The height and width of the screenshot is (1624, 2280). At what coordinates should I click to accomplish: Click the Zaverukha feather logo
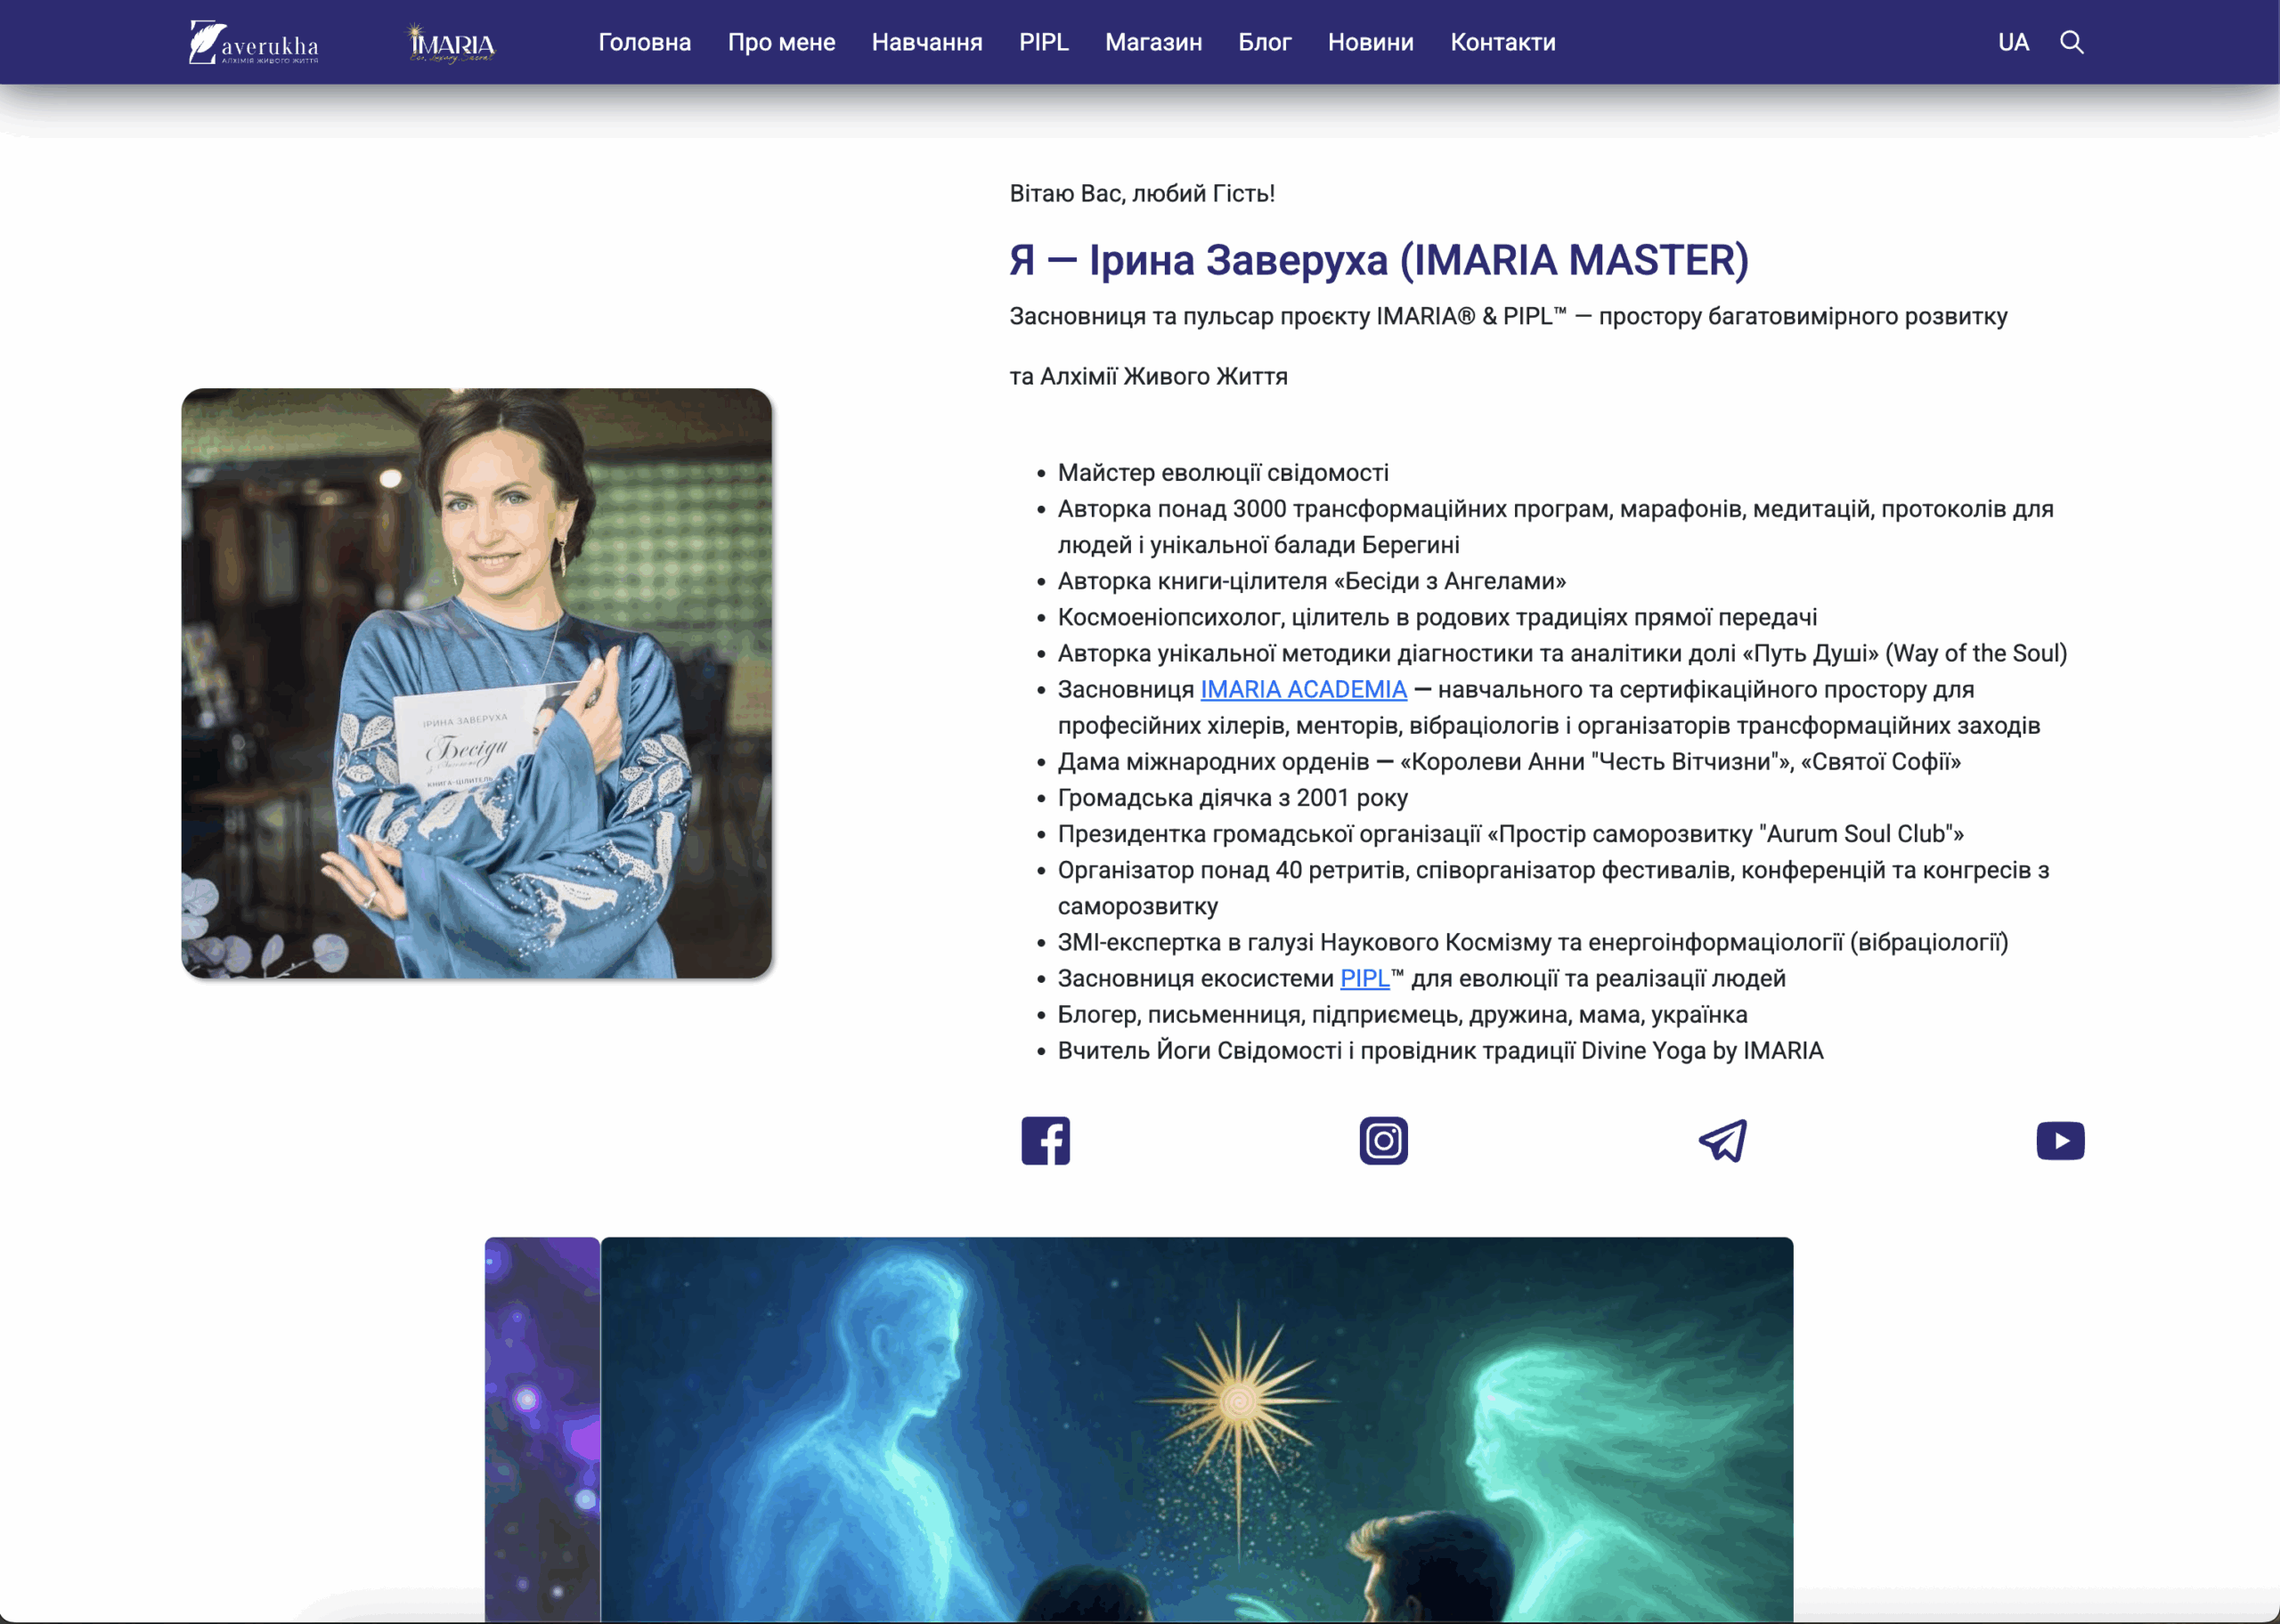click(x=253, y=42)
